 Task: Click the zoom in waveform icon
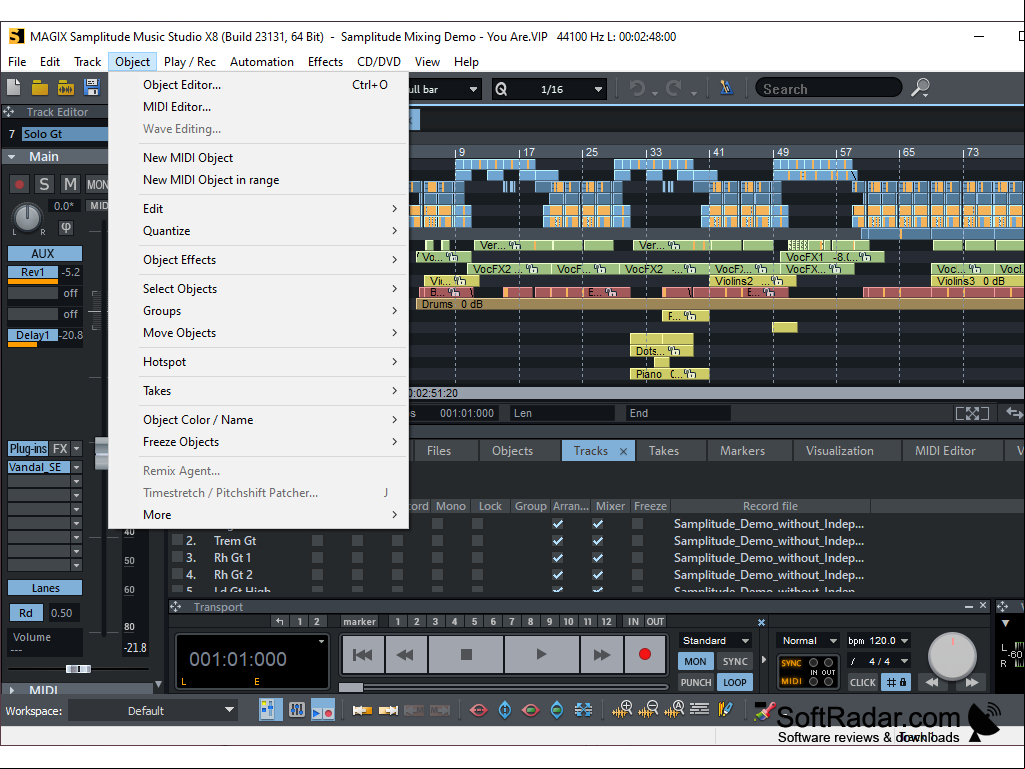[622, 710]
